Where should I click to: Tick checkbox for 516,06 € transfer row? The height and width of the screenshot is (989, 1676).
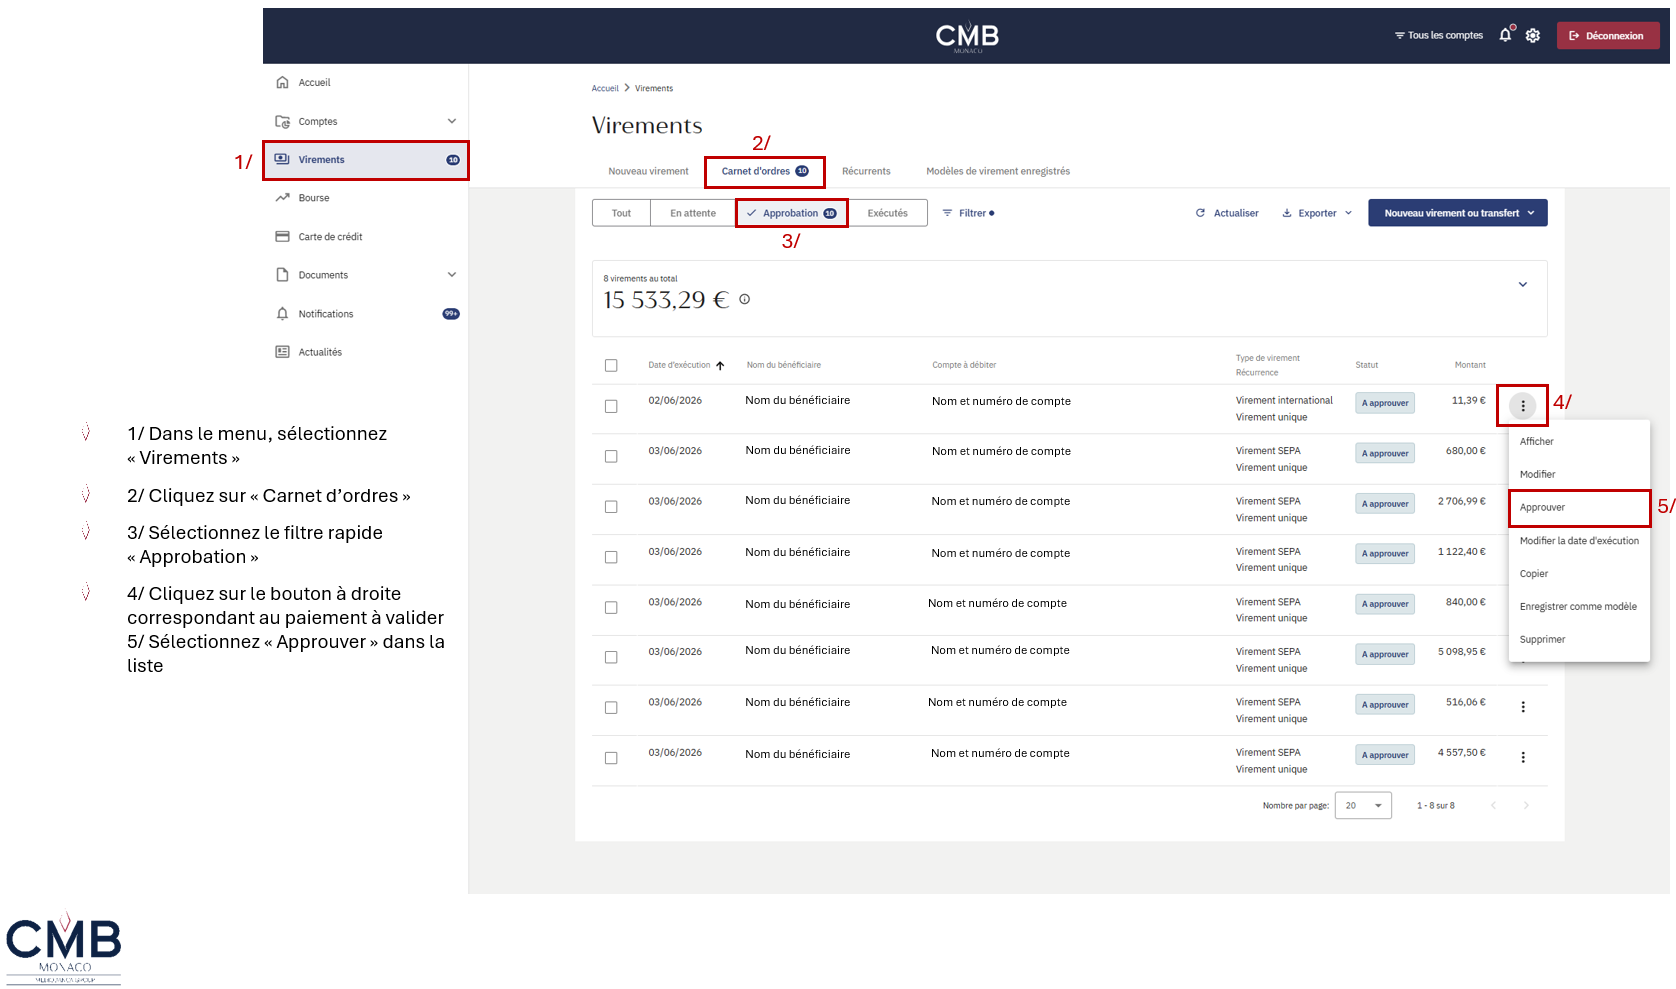point(611,708)
